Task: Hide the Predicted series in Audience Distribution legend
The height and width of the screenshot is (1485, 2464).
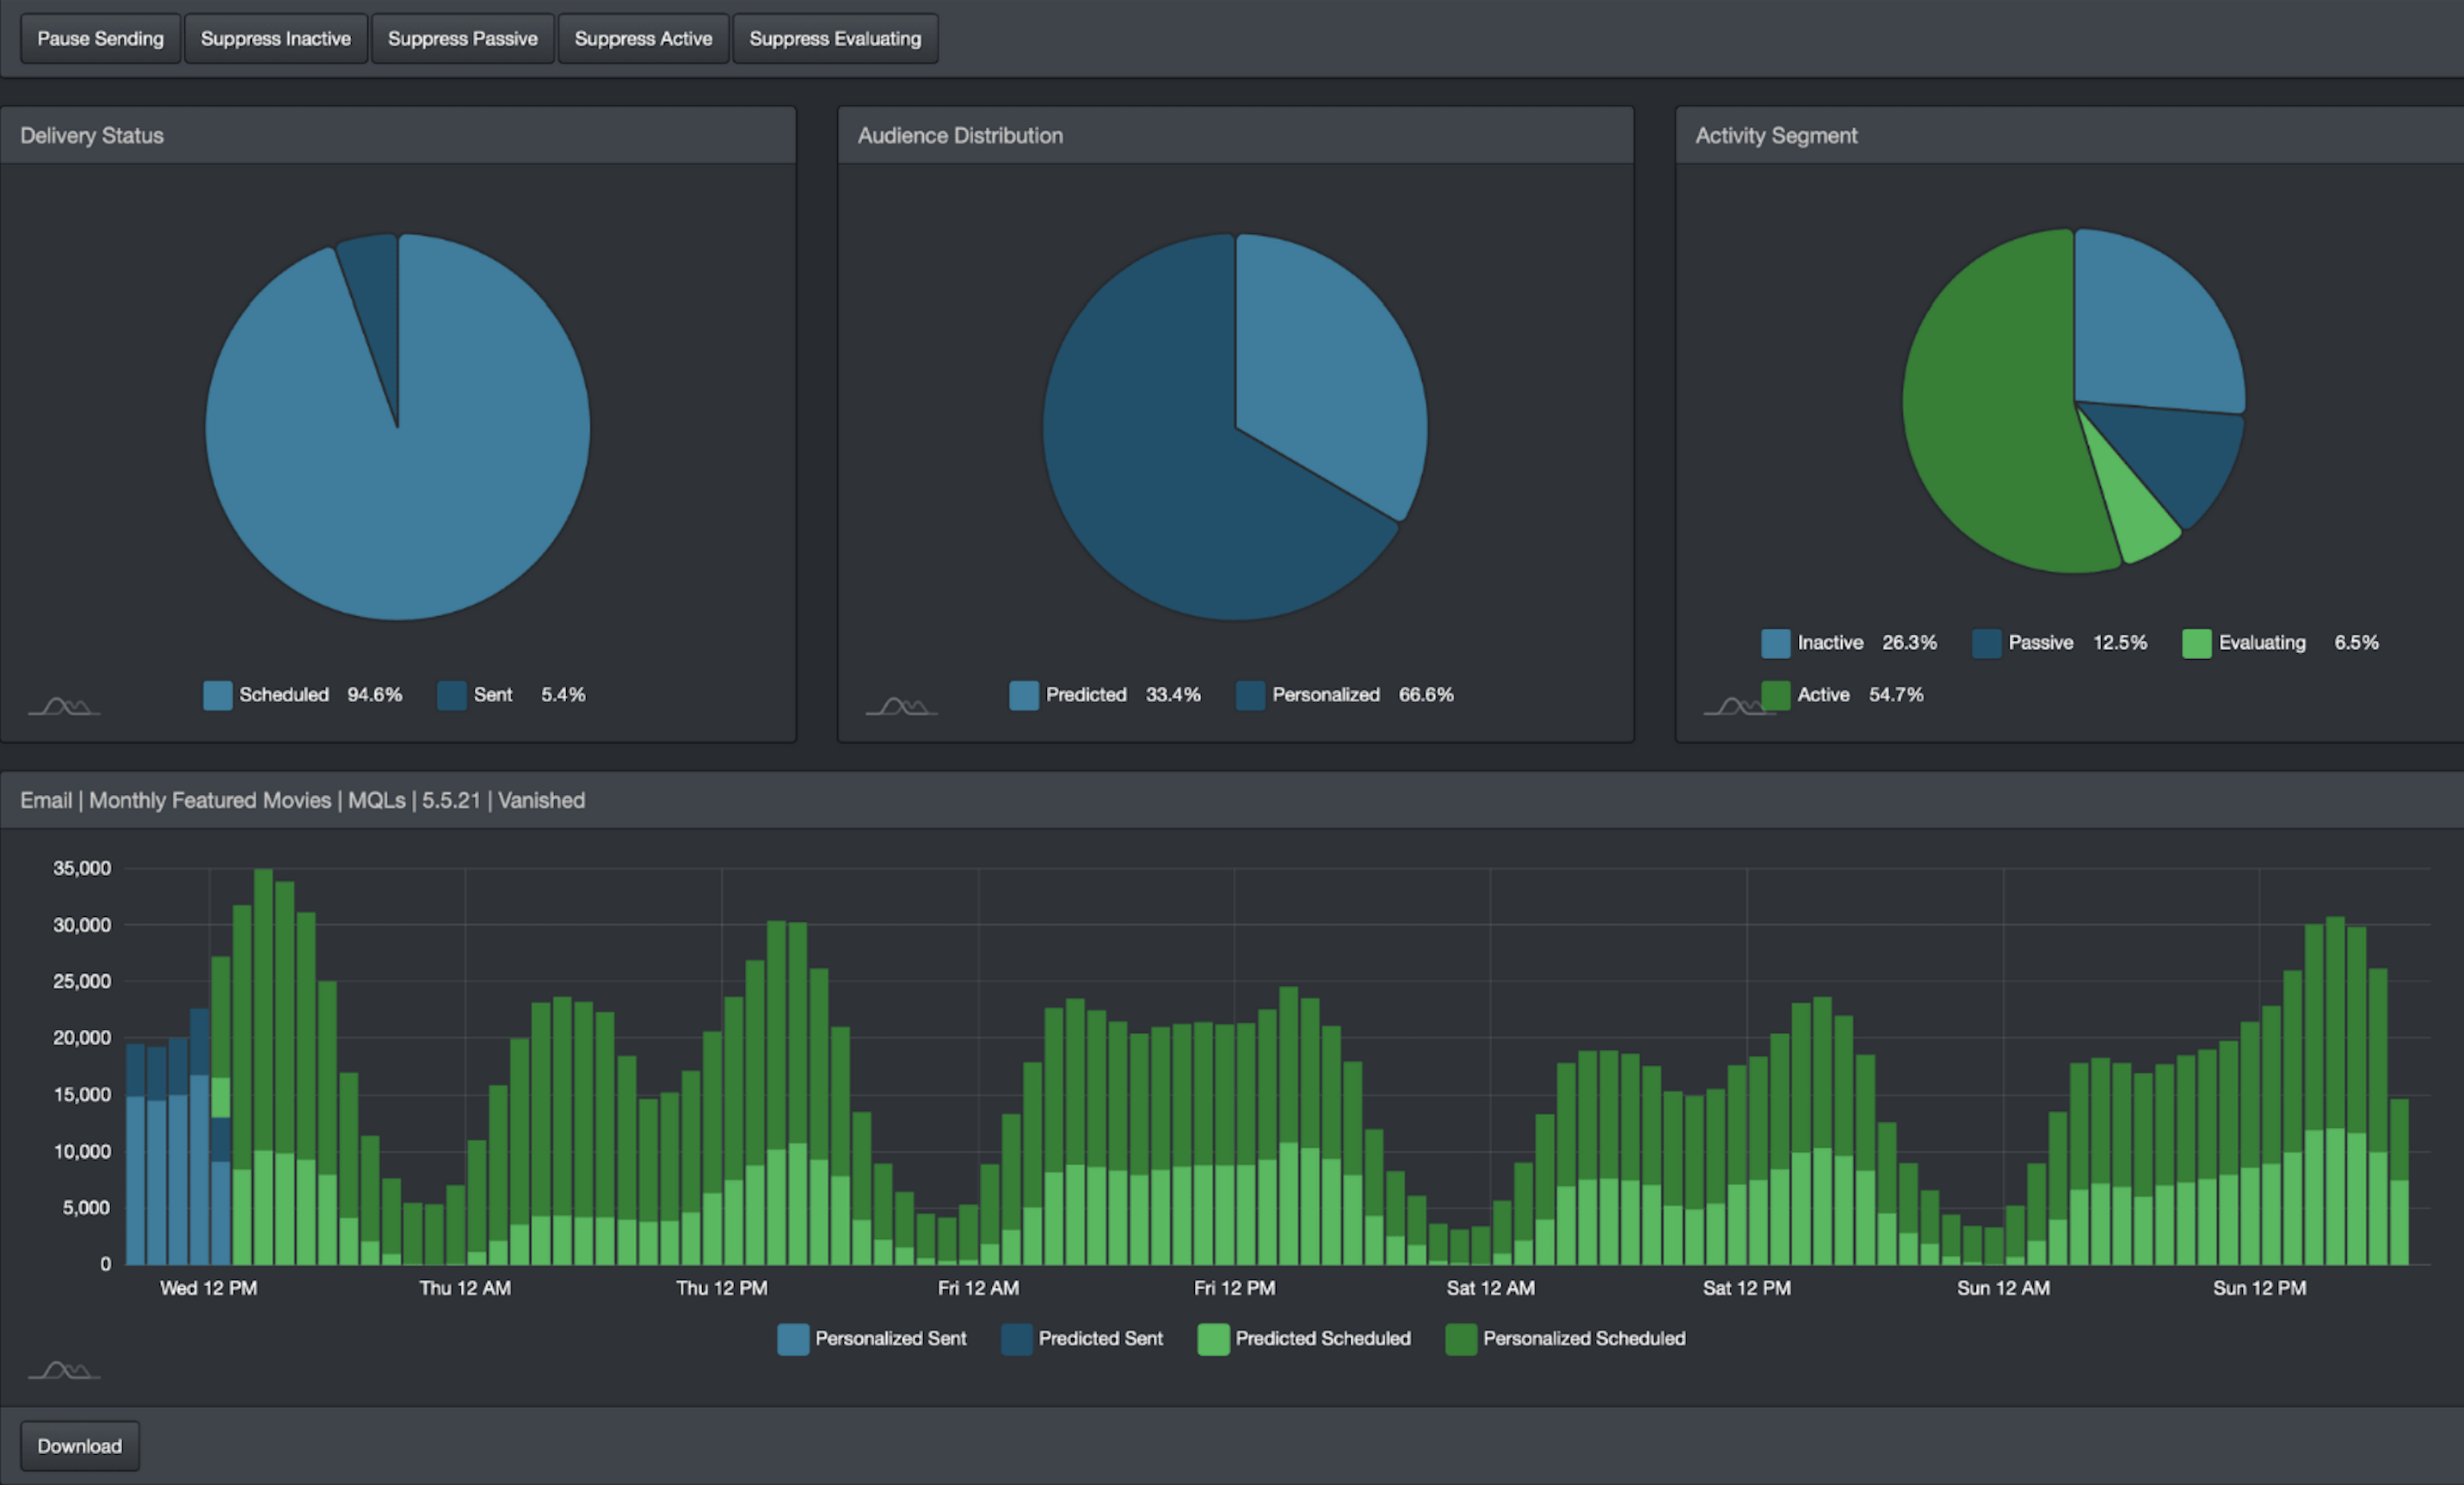Action: point(1085,695)
